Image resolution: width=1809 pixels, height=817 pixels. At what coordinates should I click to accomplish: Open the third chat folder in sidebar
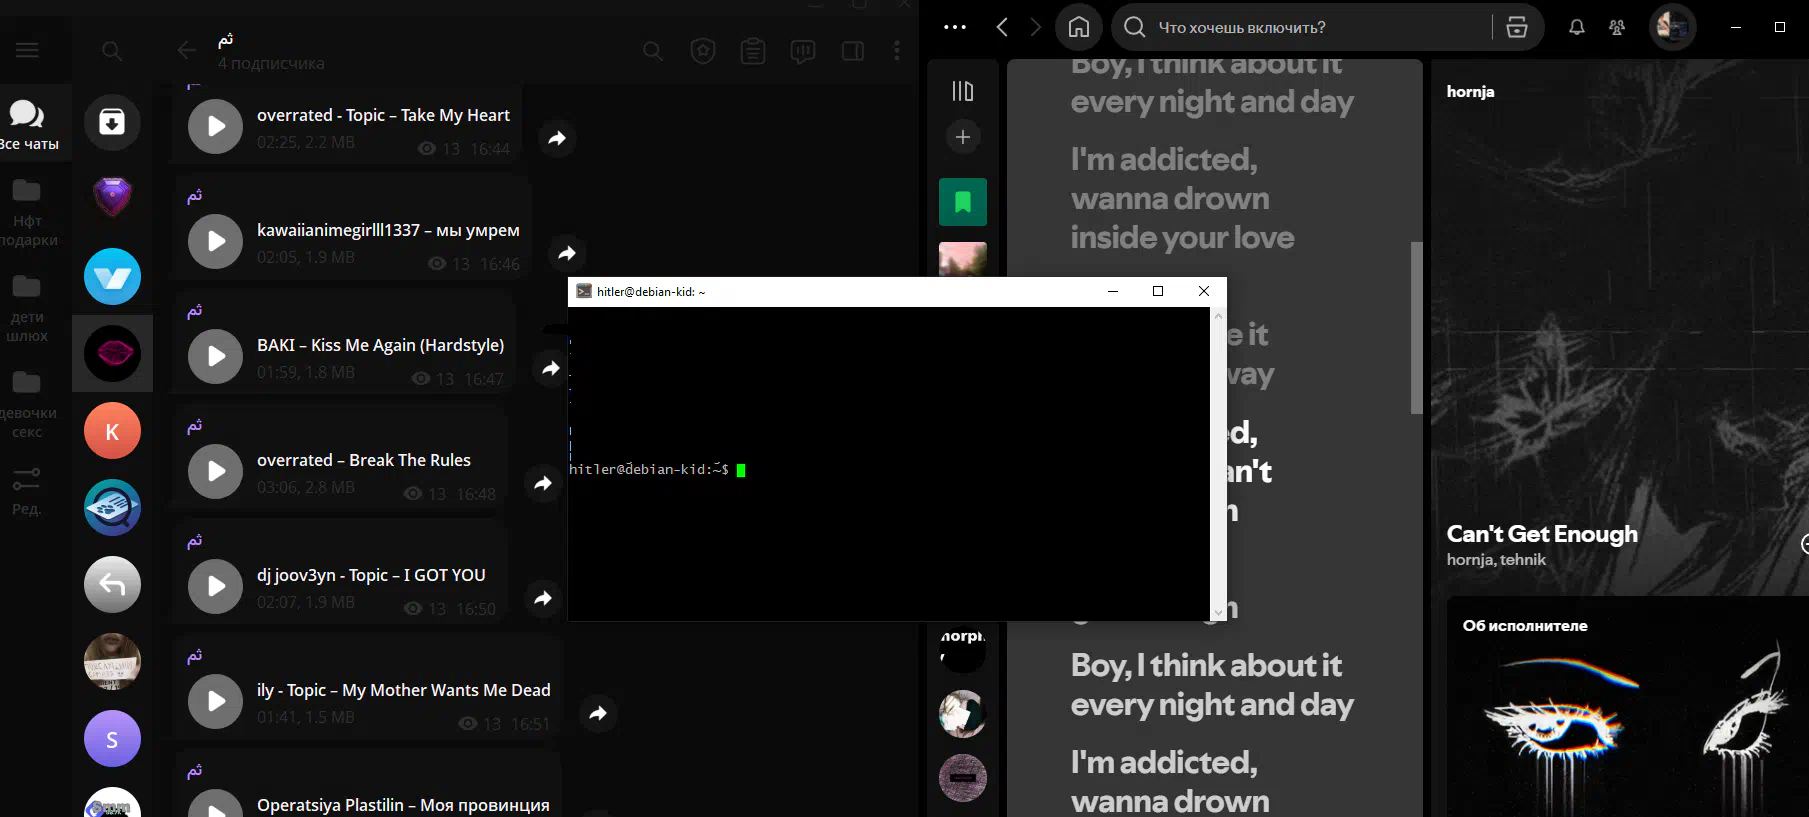pos(29,308)
